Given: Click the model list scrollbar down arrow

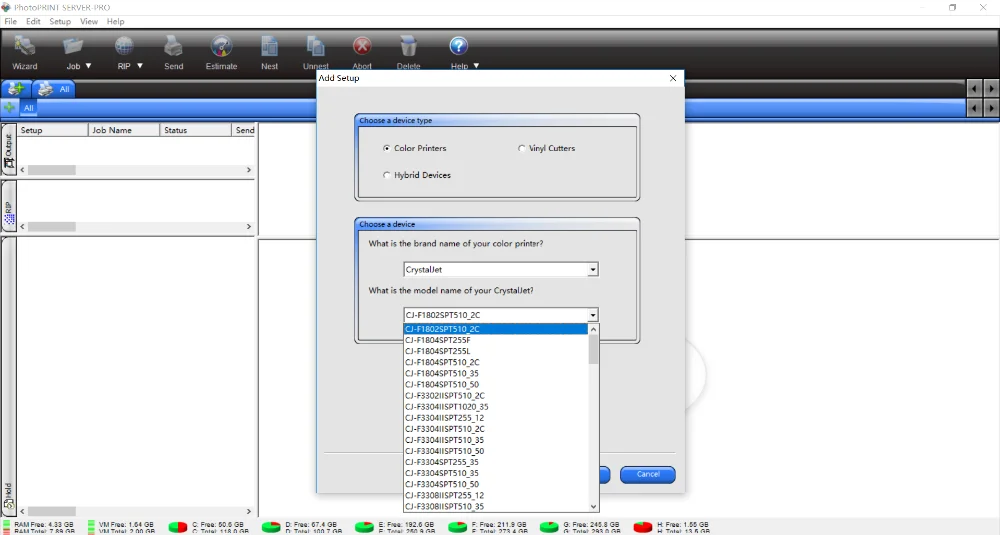Looking at the screenshot, I should 593,507.
